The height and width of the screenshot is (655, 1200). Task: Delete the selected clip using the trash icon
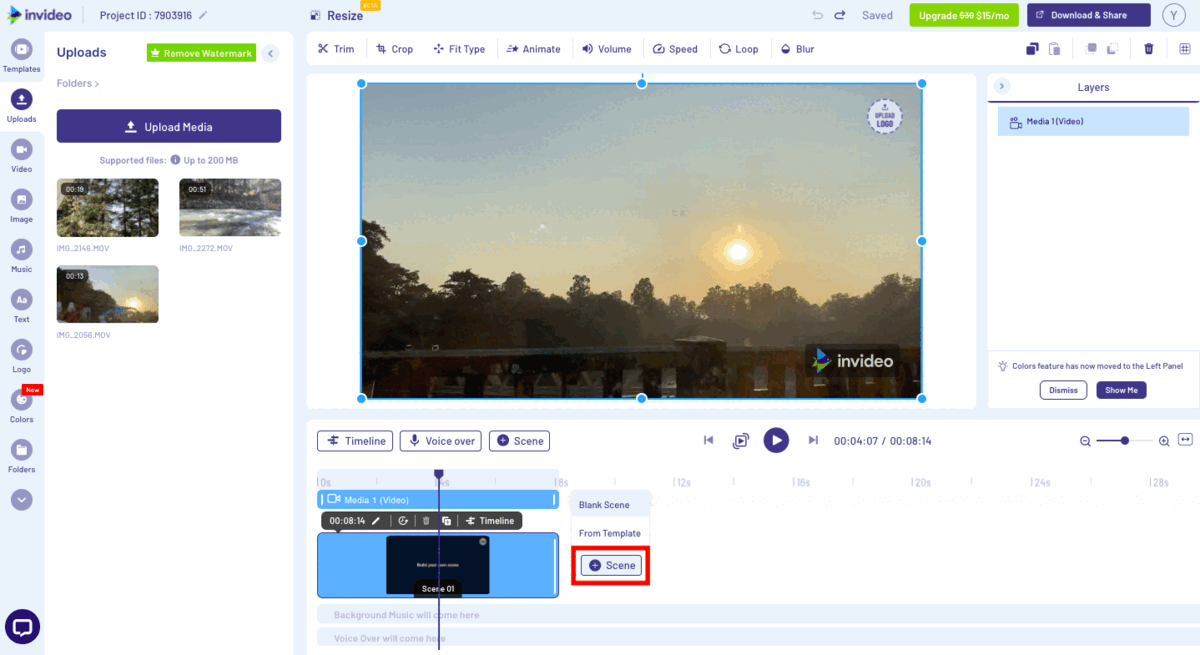[x=1148, y=48]
